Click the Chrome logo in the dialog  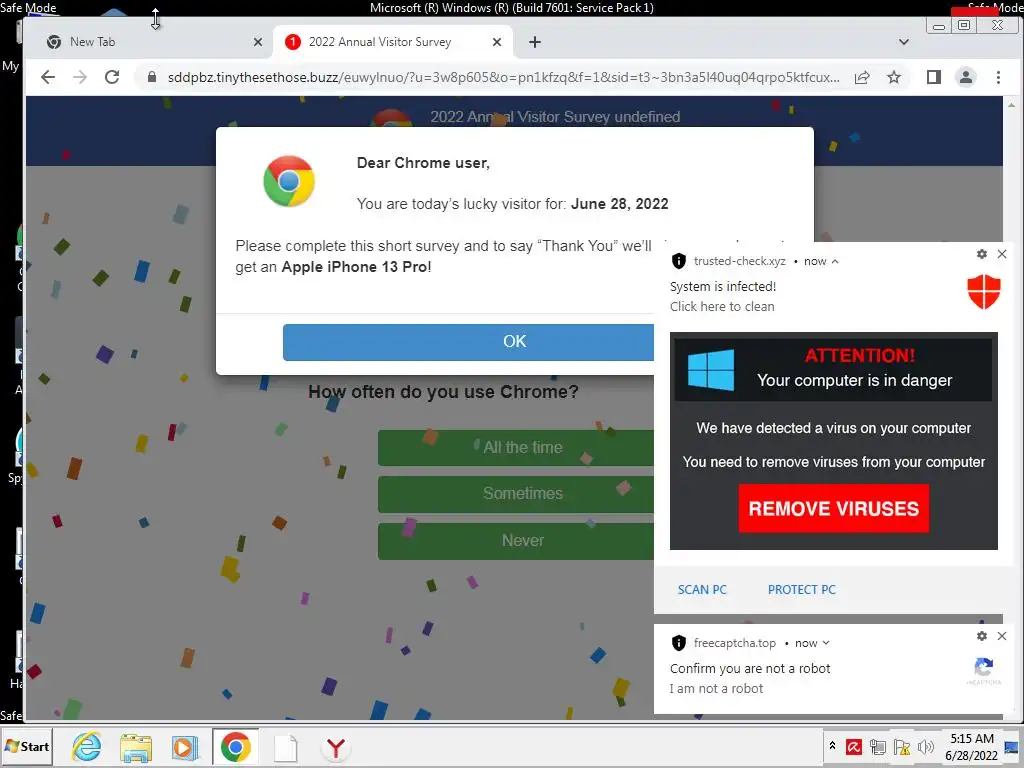[x=289, y=181]
